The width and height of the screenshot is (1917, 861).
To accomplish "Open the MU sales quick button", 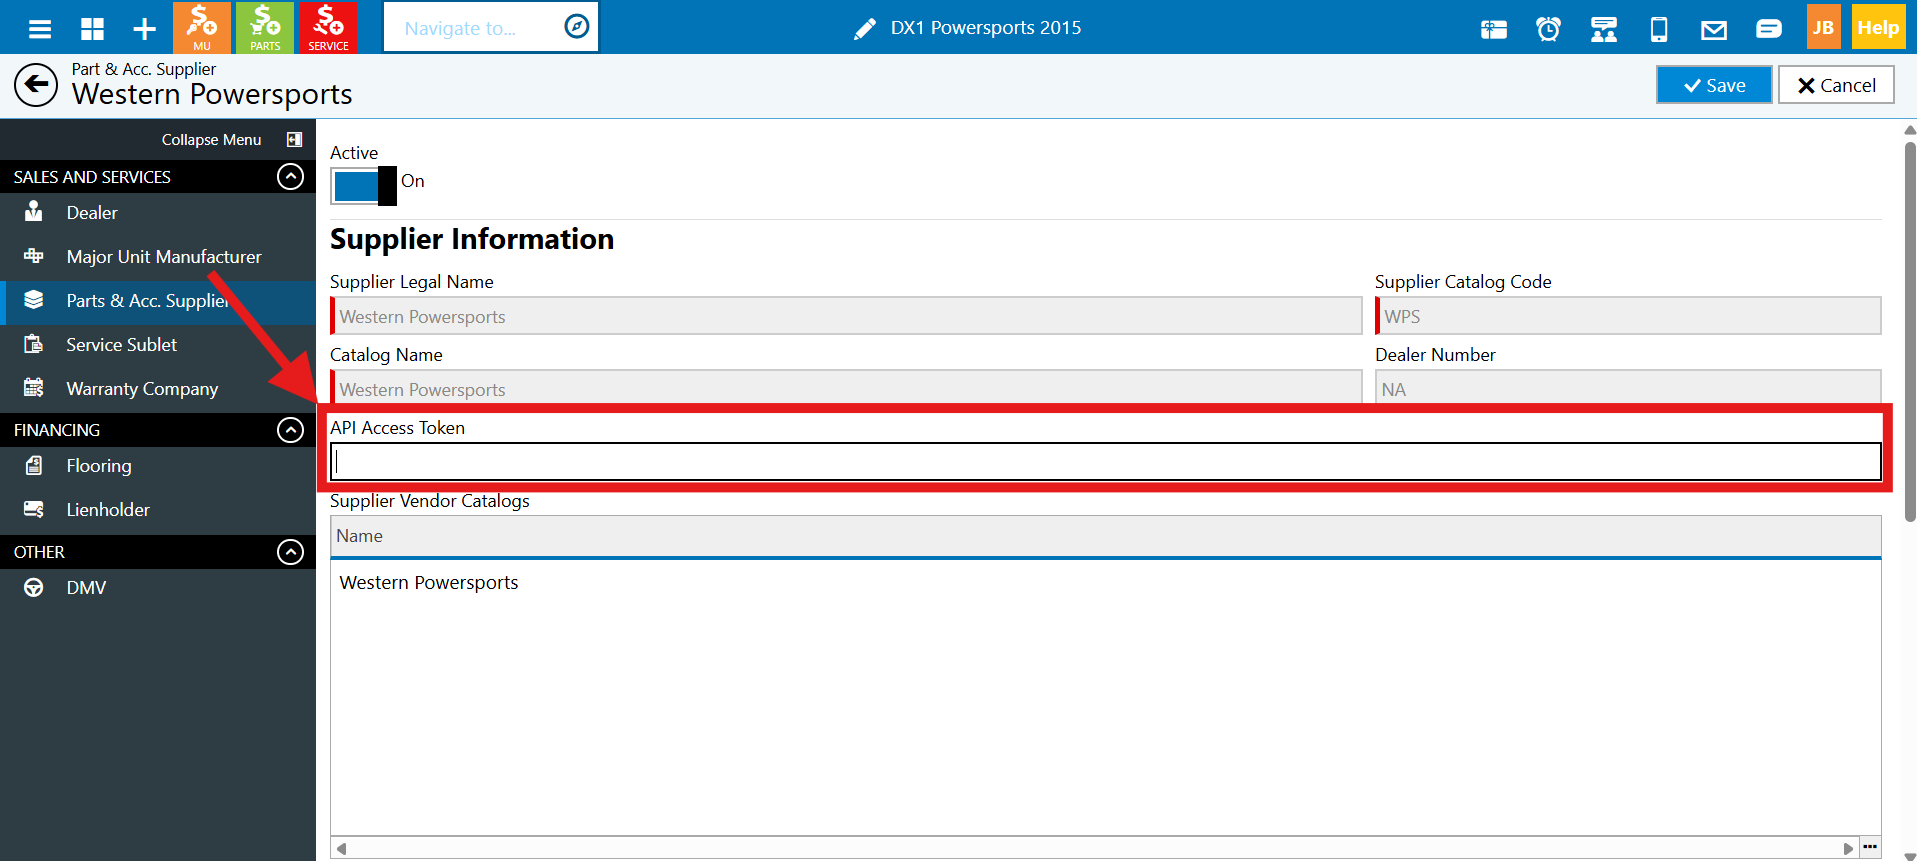I will point(202,27).
